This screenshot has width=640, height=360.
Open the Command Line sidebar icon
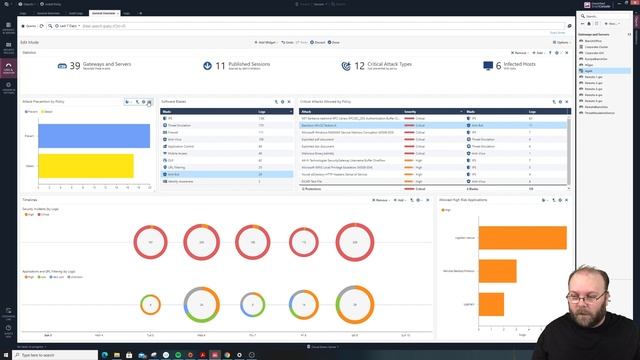pos(9,313)
